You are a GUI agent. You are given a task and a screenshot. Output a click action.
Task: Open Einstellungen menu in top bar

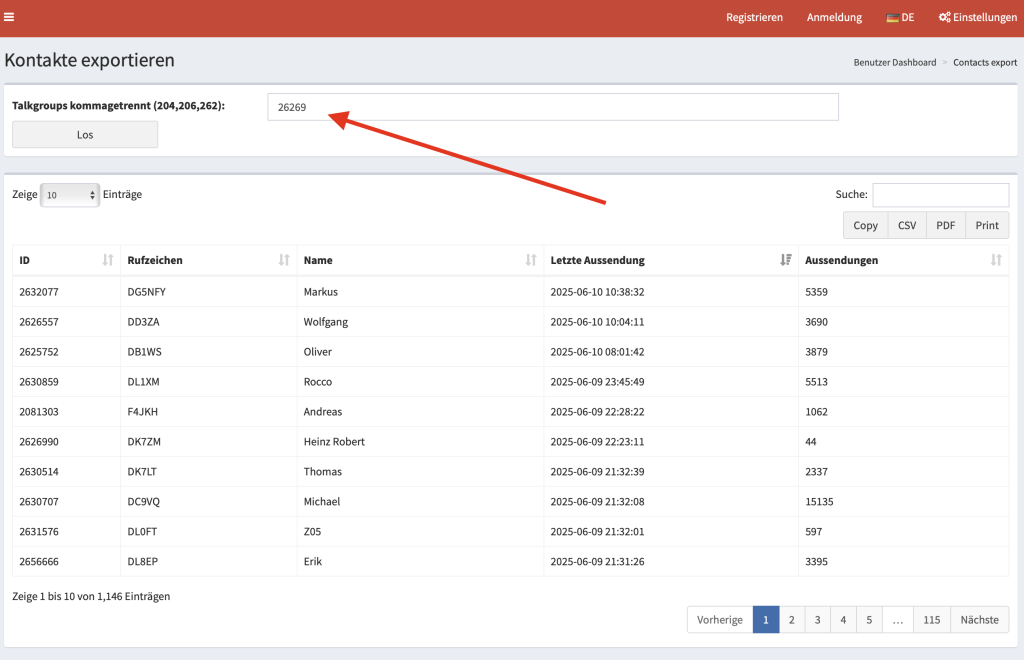click(978, 18)
